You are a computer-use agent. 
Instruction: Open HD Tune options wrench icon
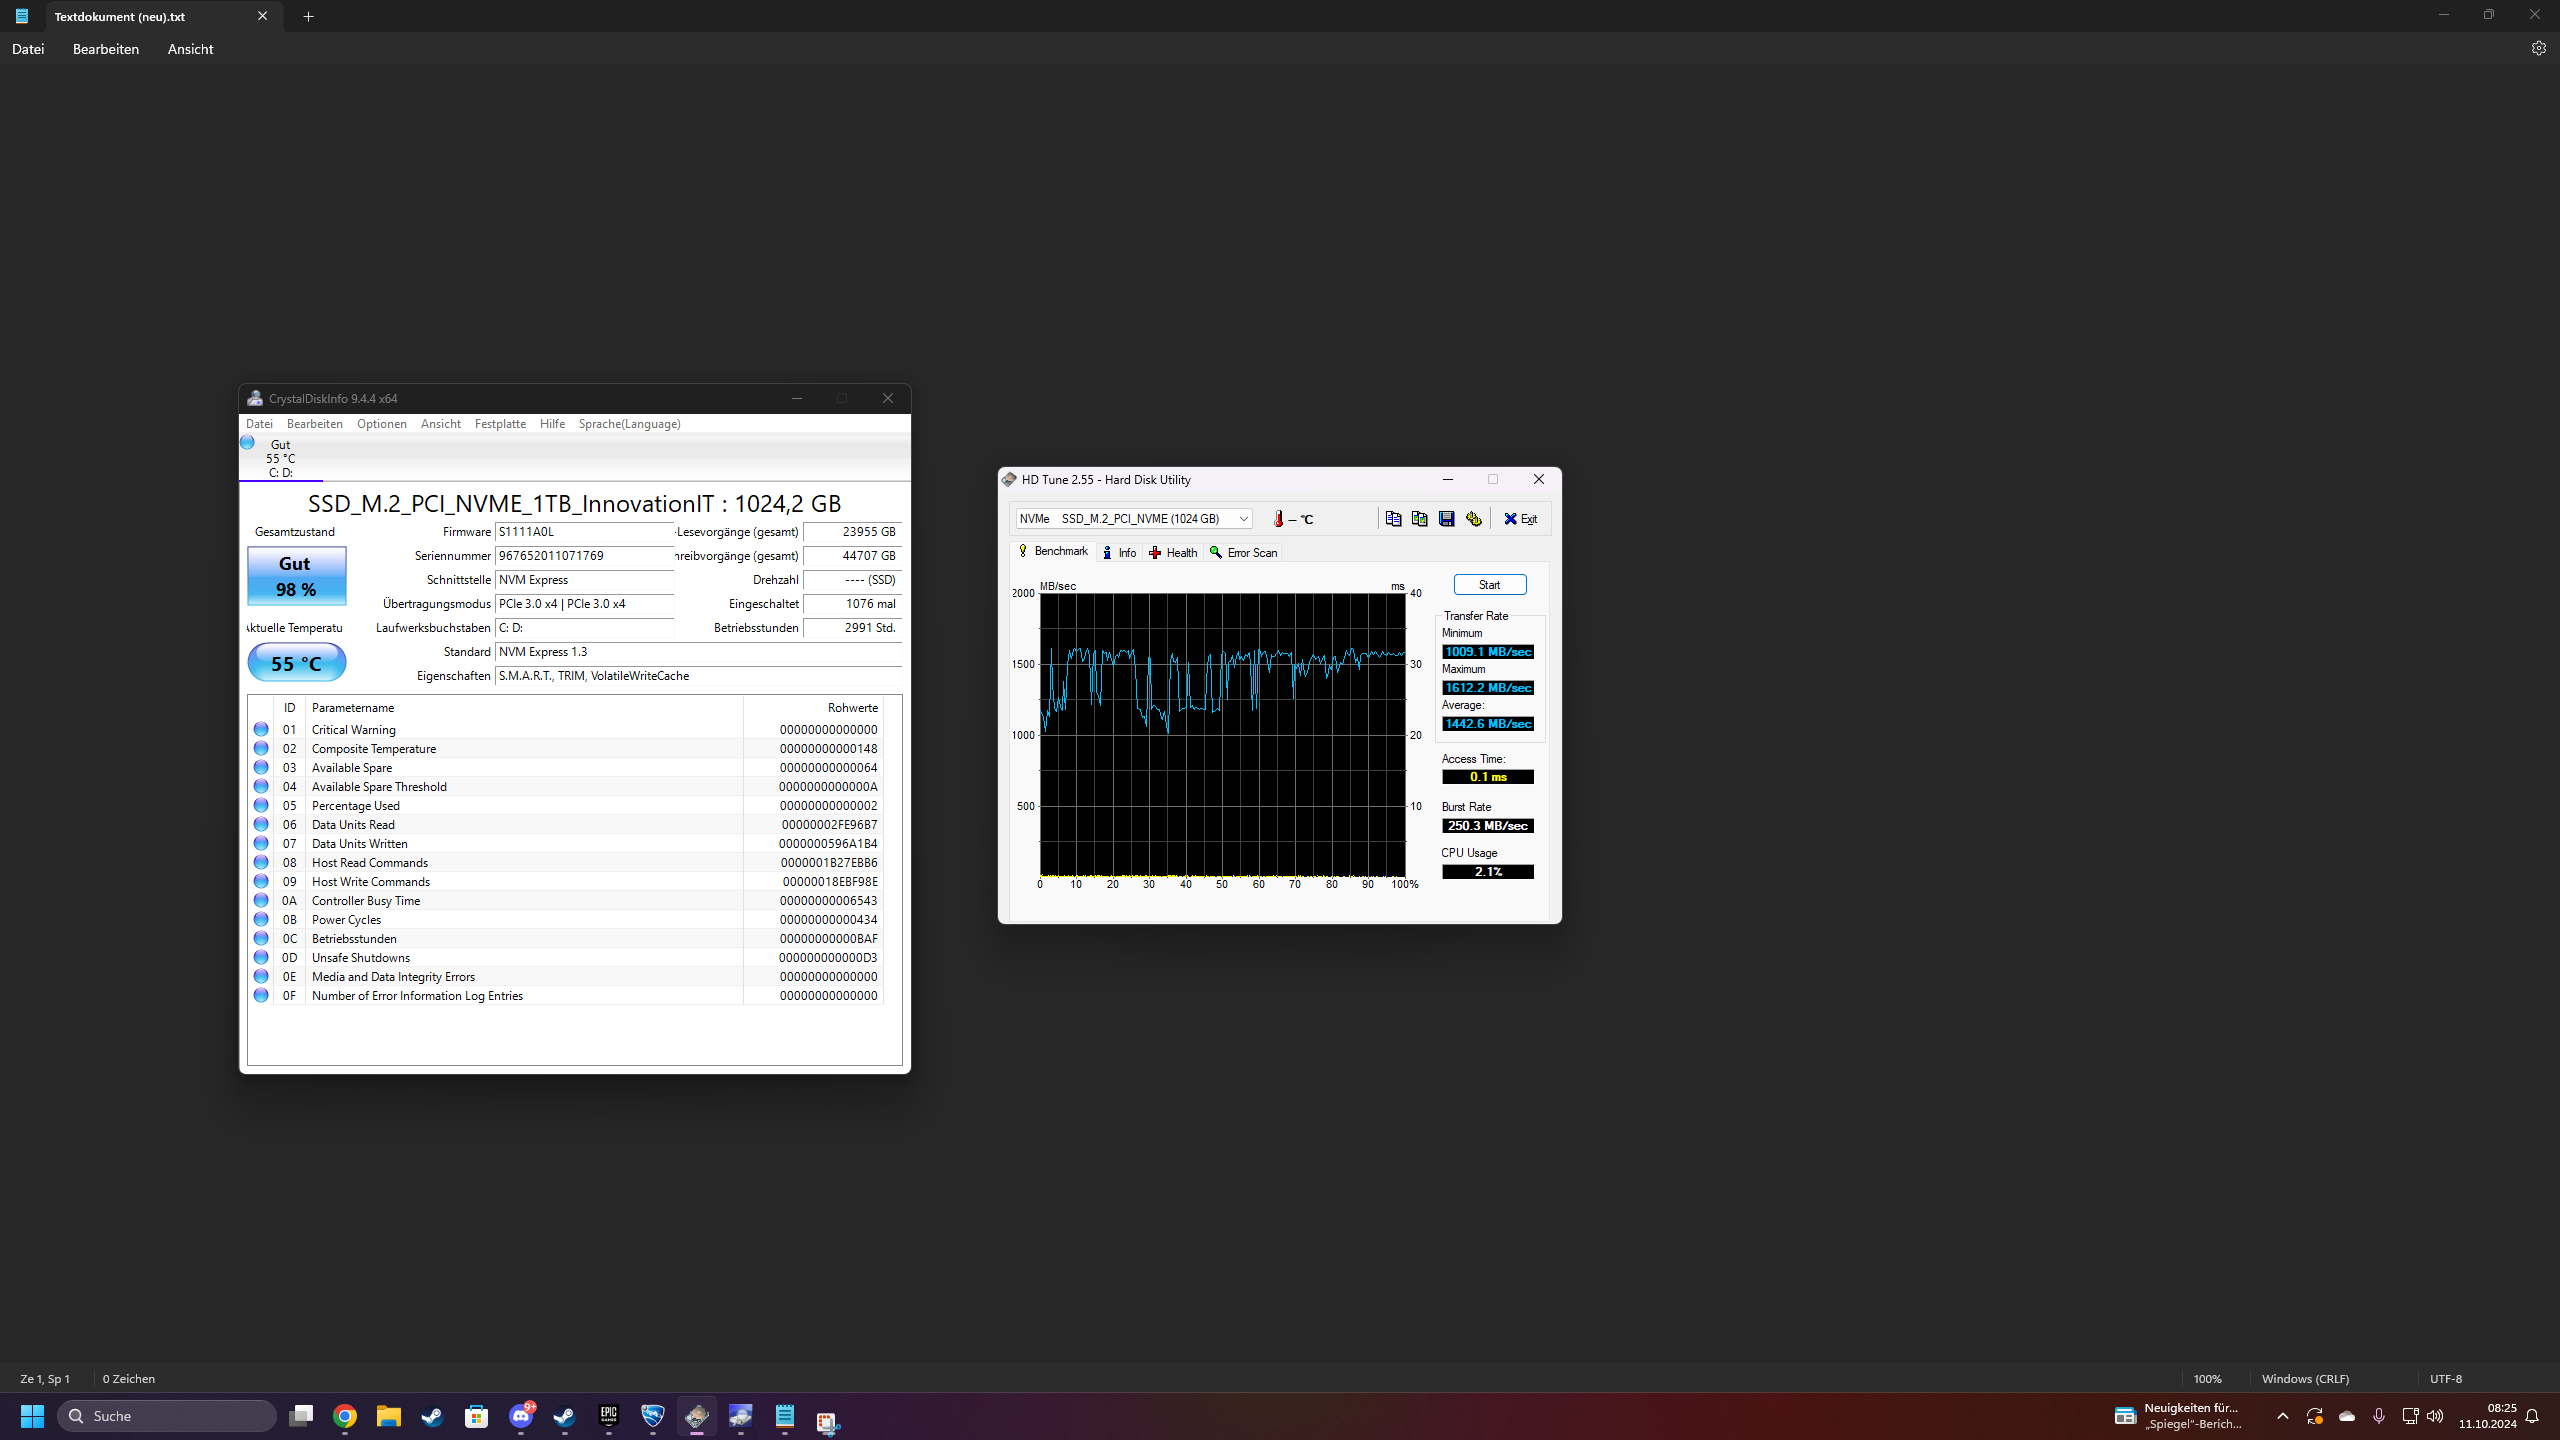[x=1473, y=518]
